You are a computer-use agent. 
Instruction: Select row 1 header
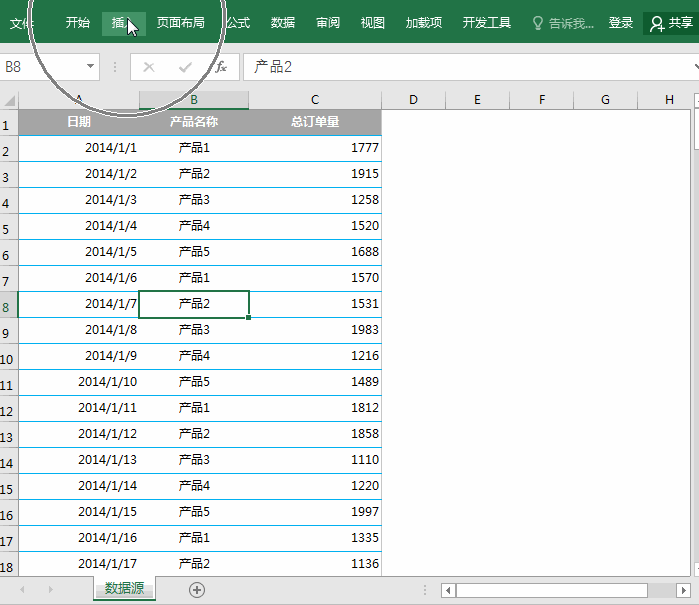(9, 123)
